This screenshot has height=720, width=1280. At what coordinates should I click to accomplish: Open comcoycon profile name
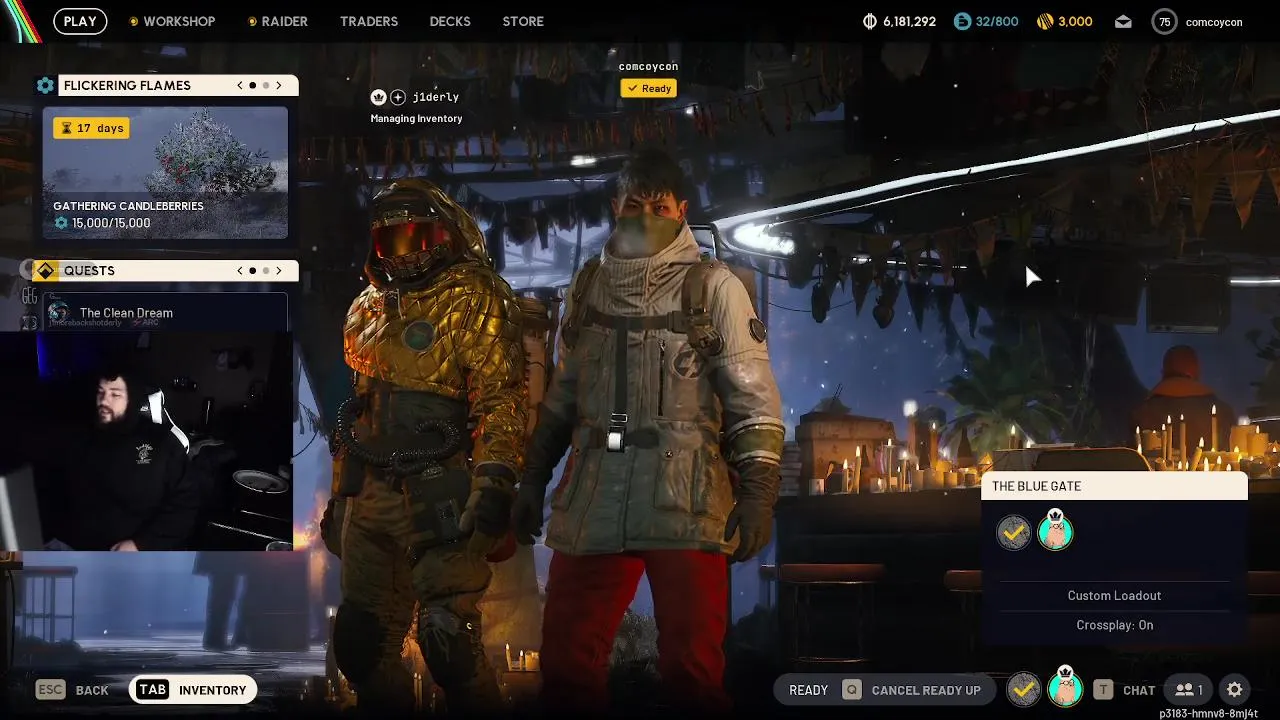[1214, 21]
